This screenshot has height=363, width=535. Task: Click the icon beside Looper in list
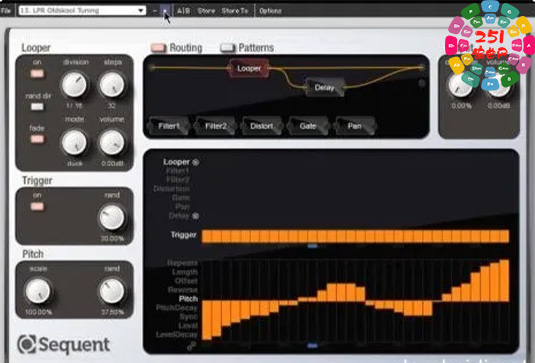196,162
